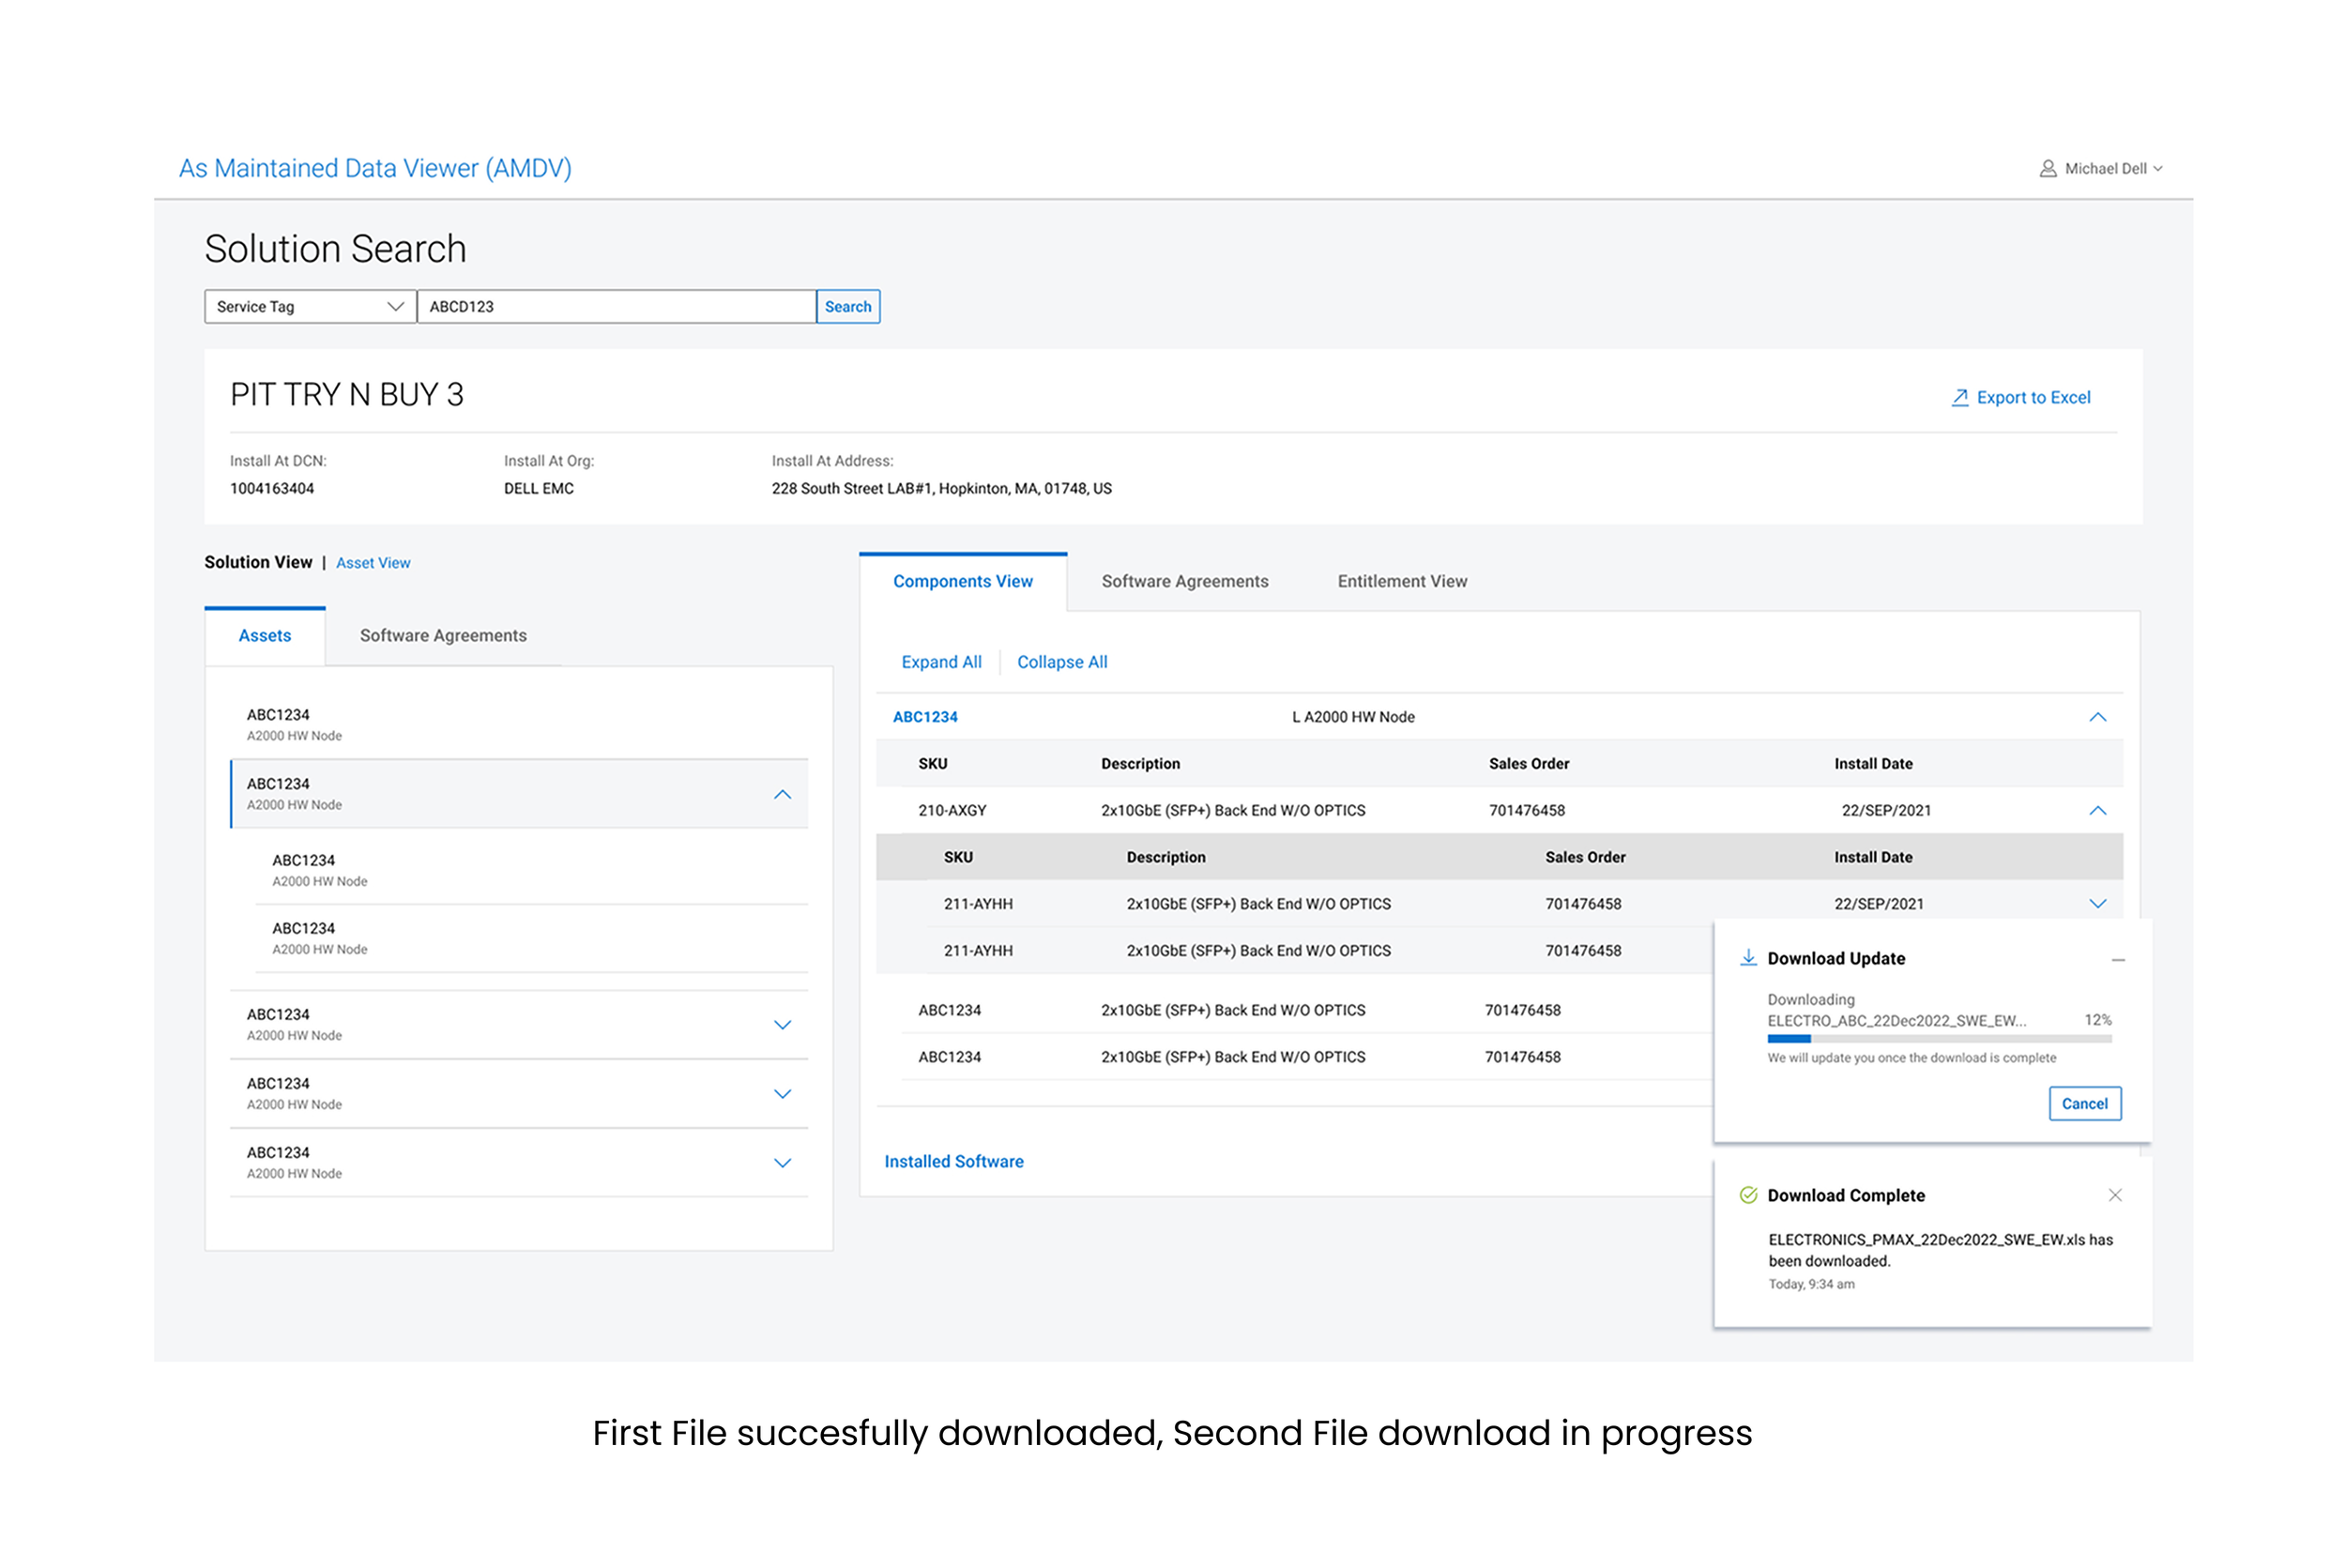Screen dimensions: 2346x1568
Task: Close the Download Complete notification
Action: tap(2114, 1195)
